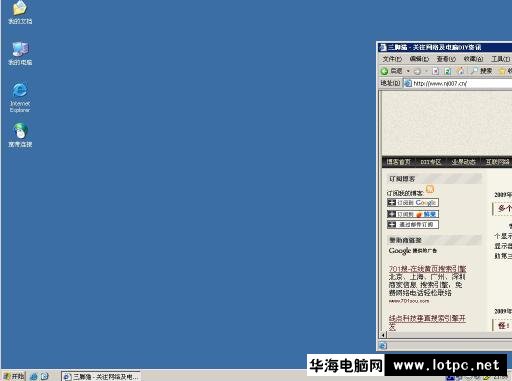Launch IE from the quick launch bar
This screenshot has width=512, height=381.
point(34,377)
